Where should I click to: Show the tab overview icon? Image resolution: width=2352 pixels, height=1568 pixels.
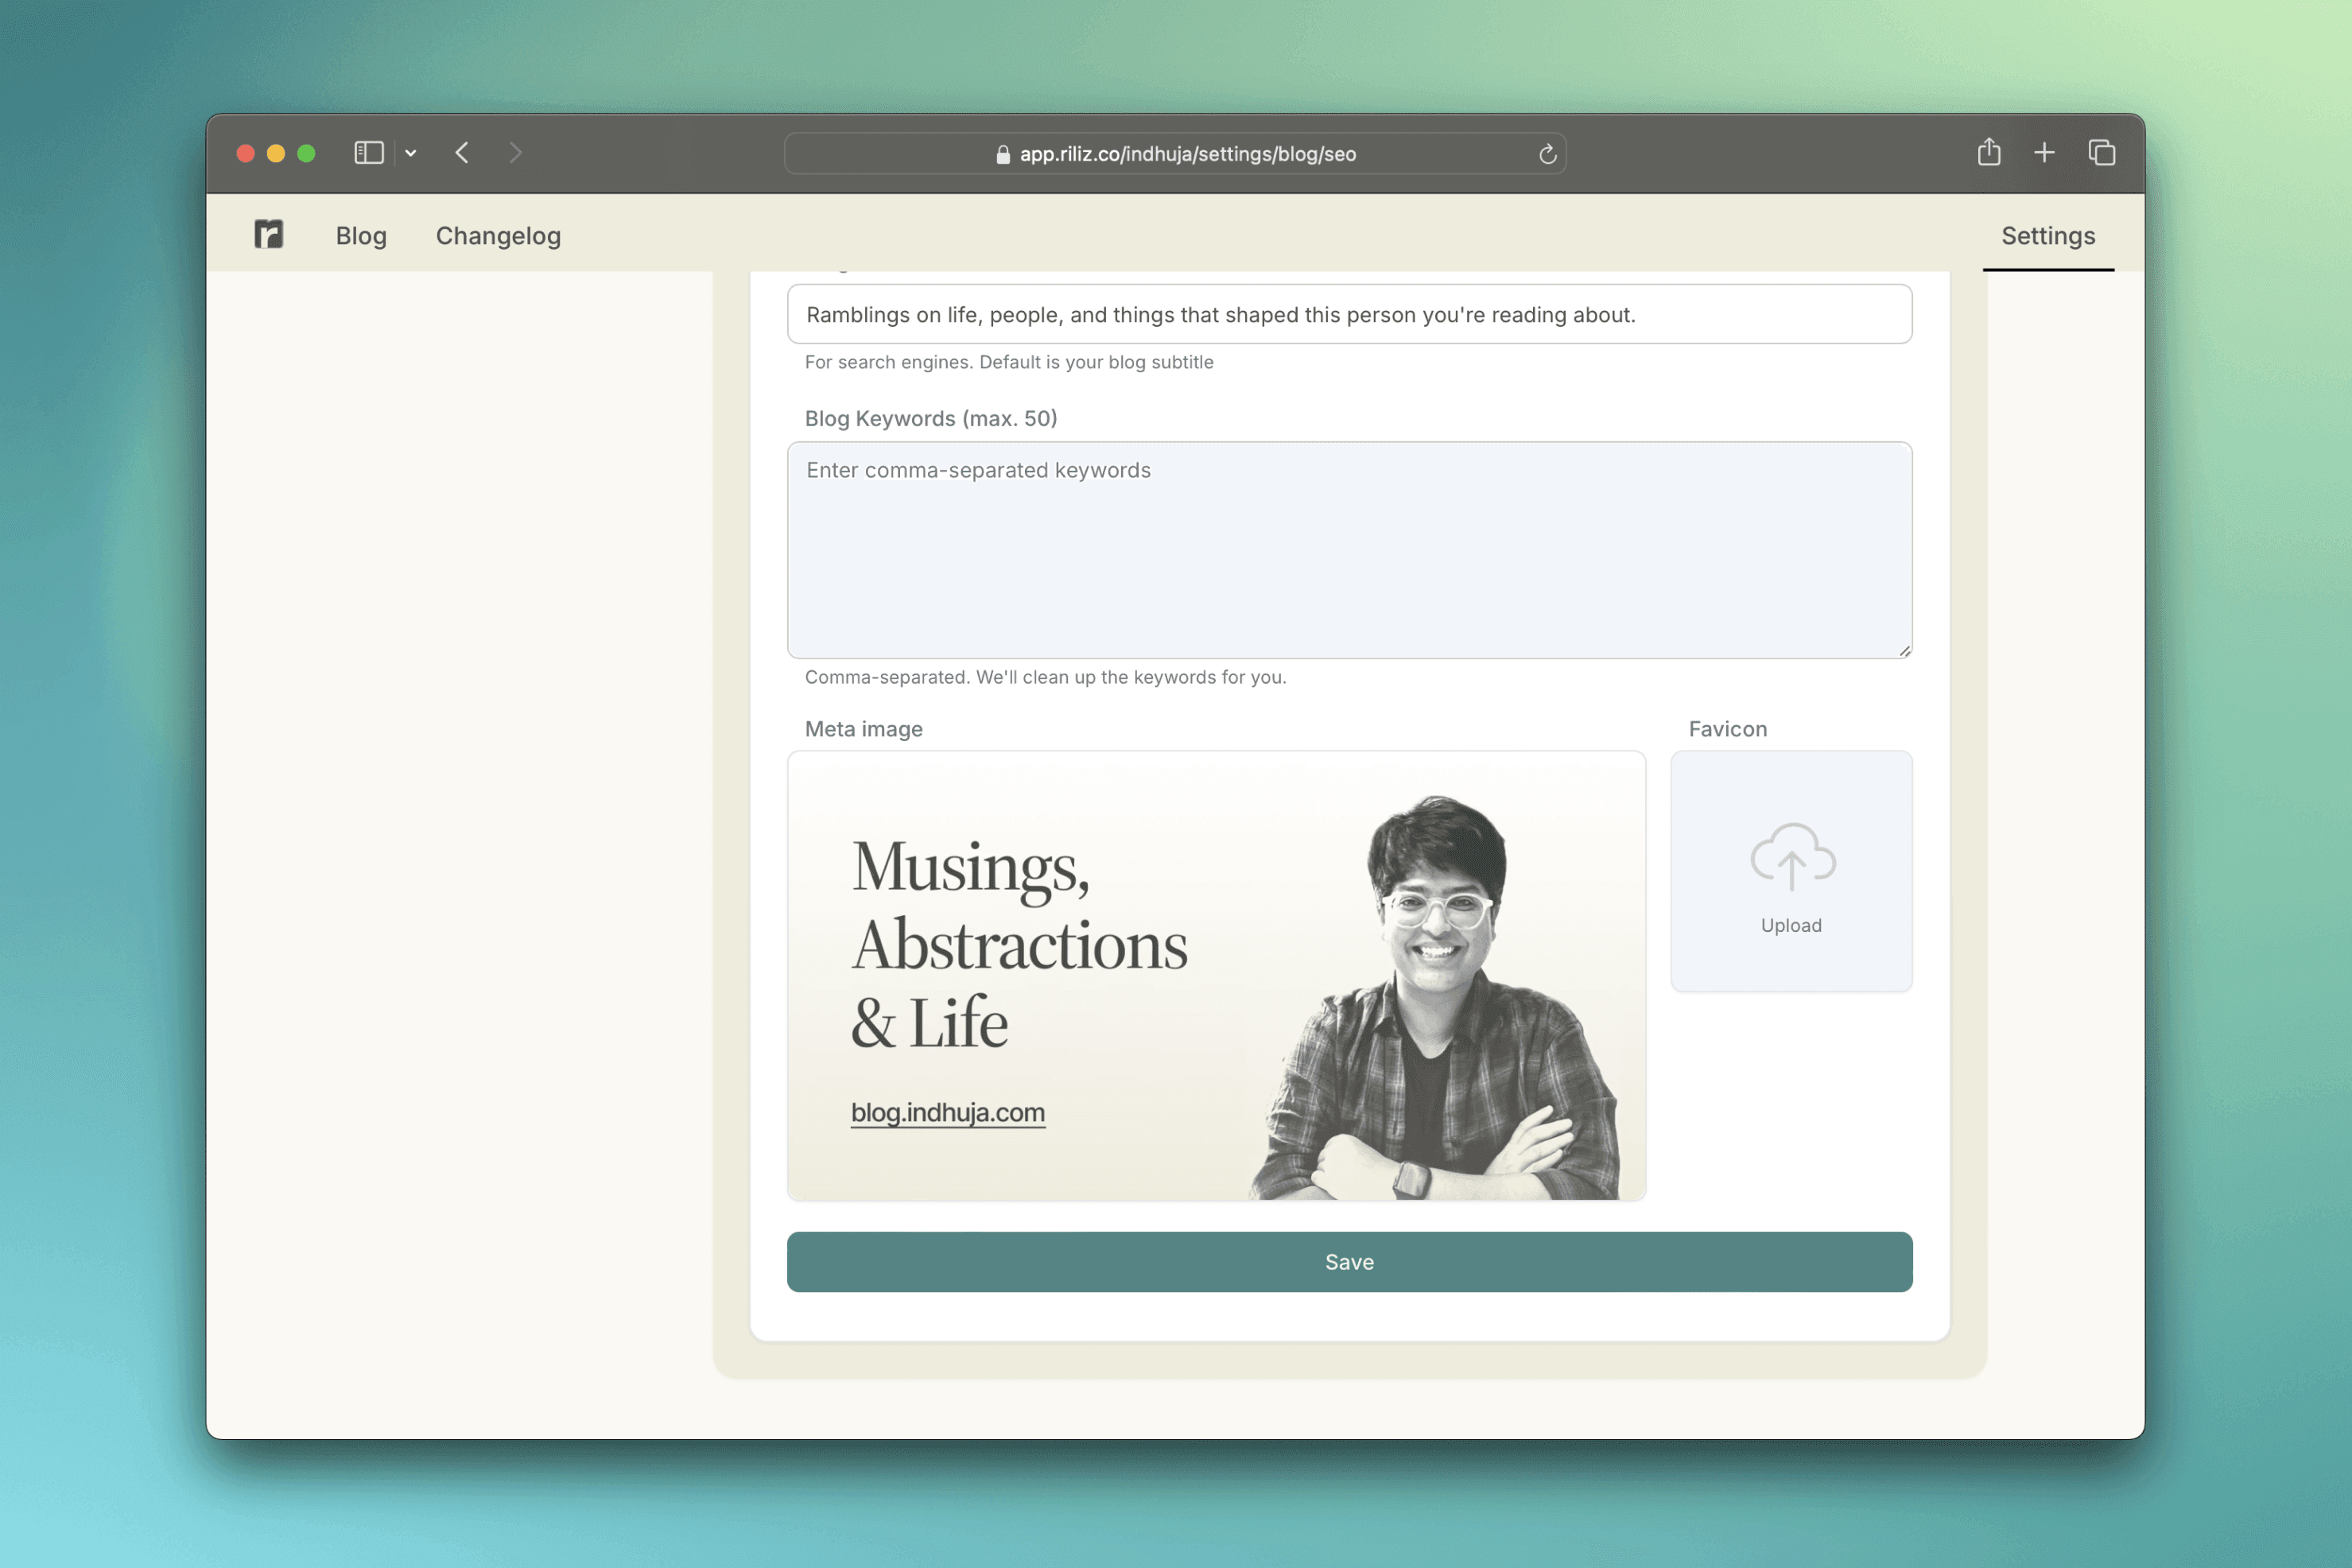tap(2101, 153)
